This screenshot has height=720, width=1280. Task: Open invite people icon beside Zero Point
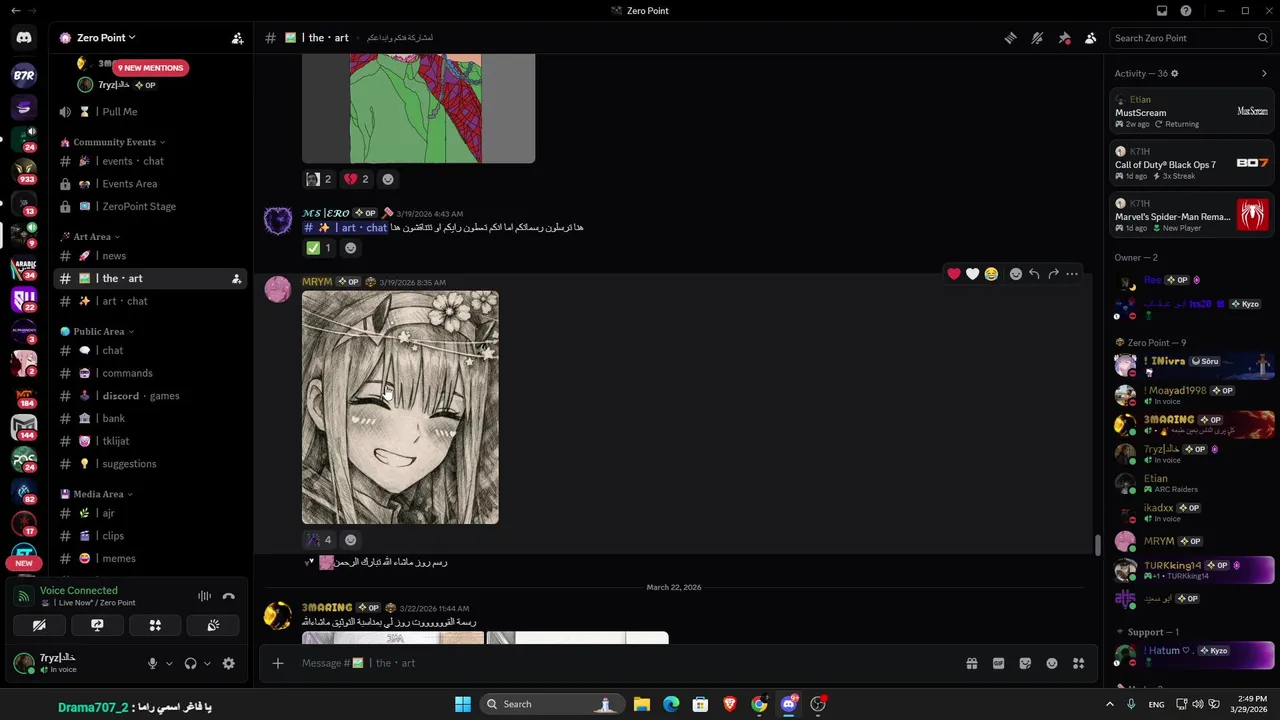click(x=237, y=38)
